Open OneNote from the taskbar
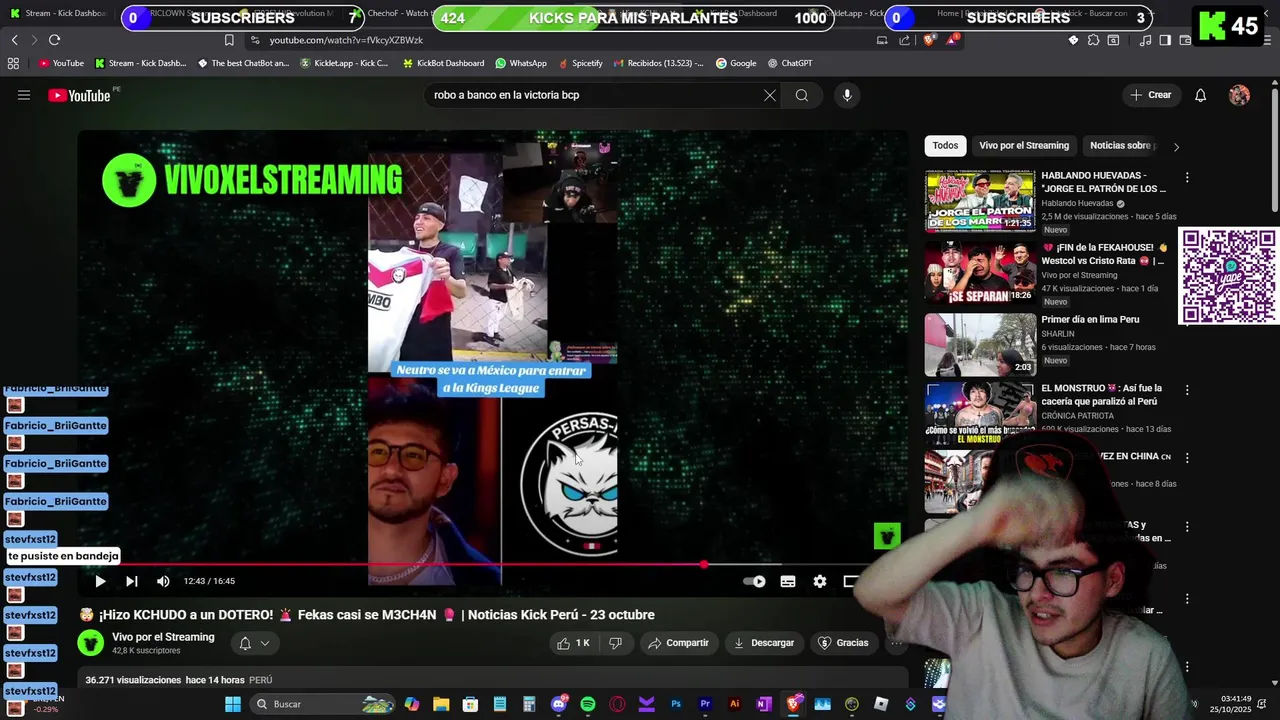 (x=764, y=704)
